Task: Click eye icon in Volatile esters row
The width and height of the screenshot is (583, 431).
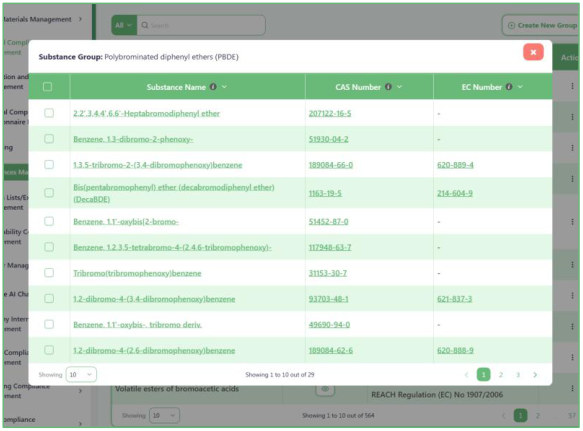Action: [x=325, y=389]
